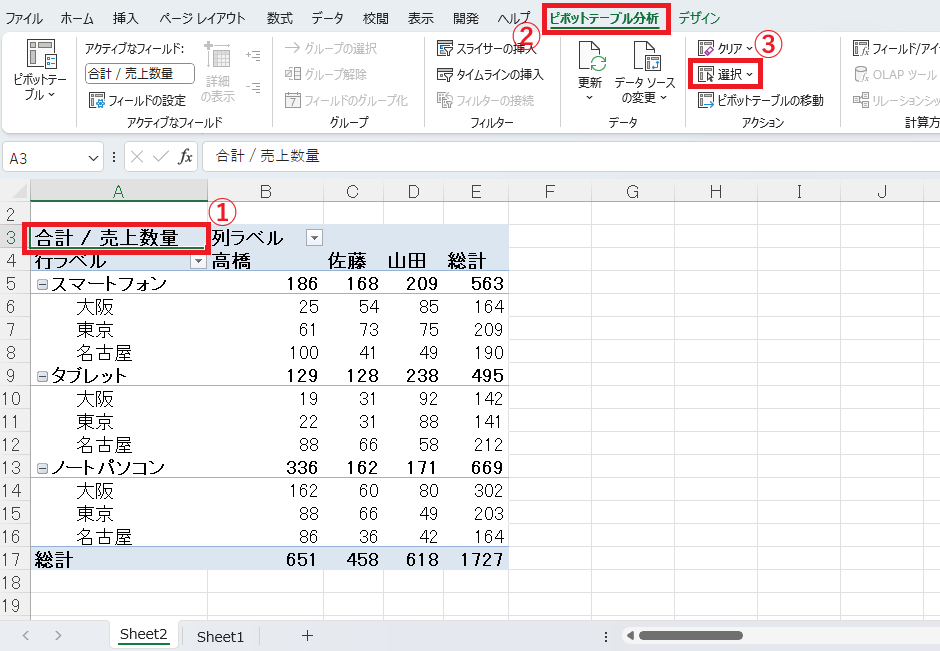The image size is (940, 651).
Task: Click ピボットテーブルの移動 icon
Action: (706, 100)
